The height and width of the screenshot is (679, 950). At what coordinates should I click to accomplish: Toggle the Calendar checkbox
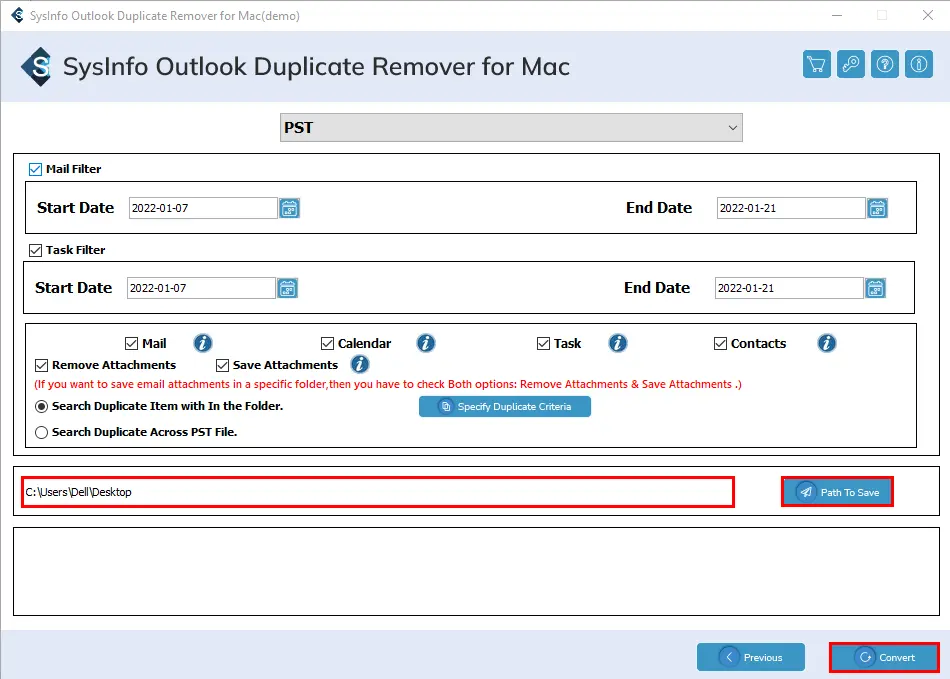(328, 344)
